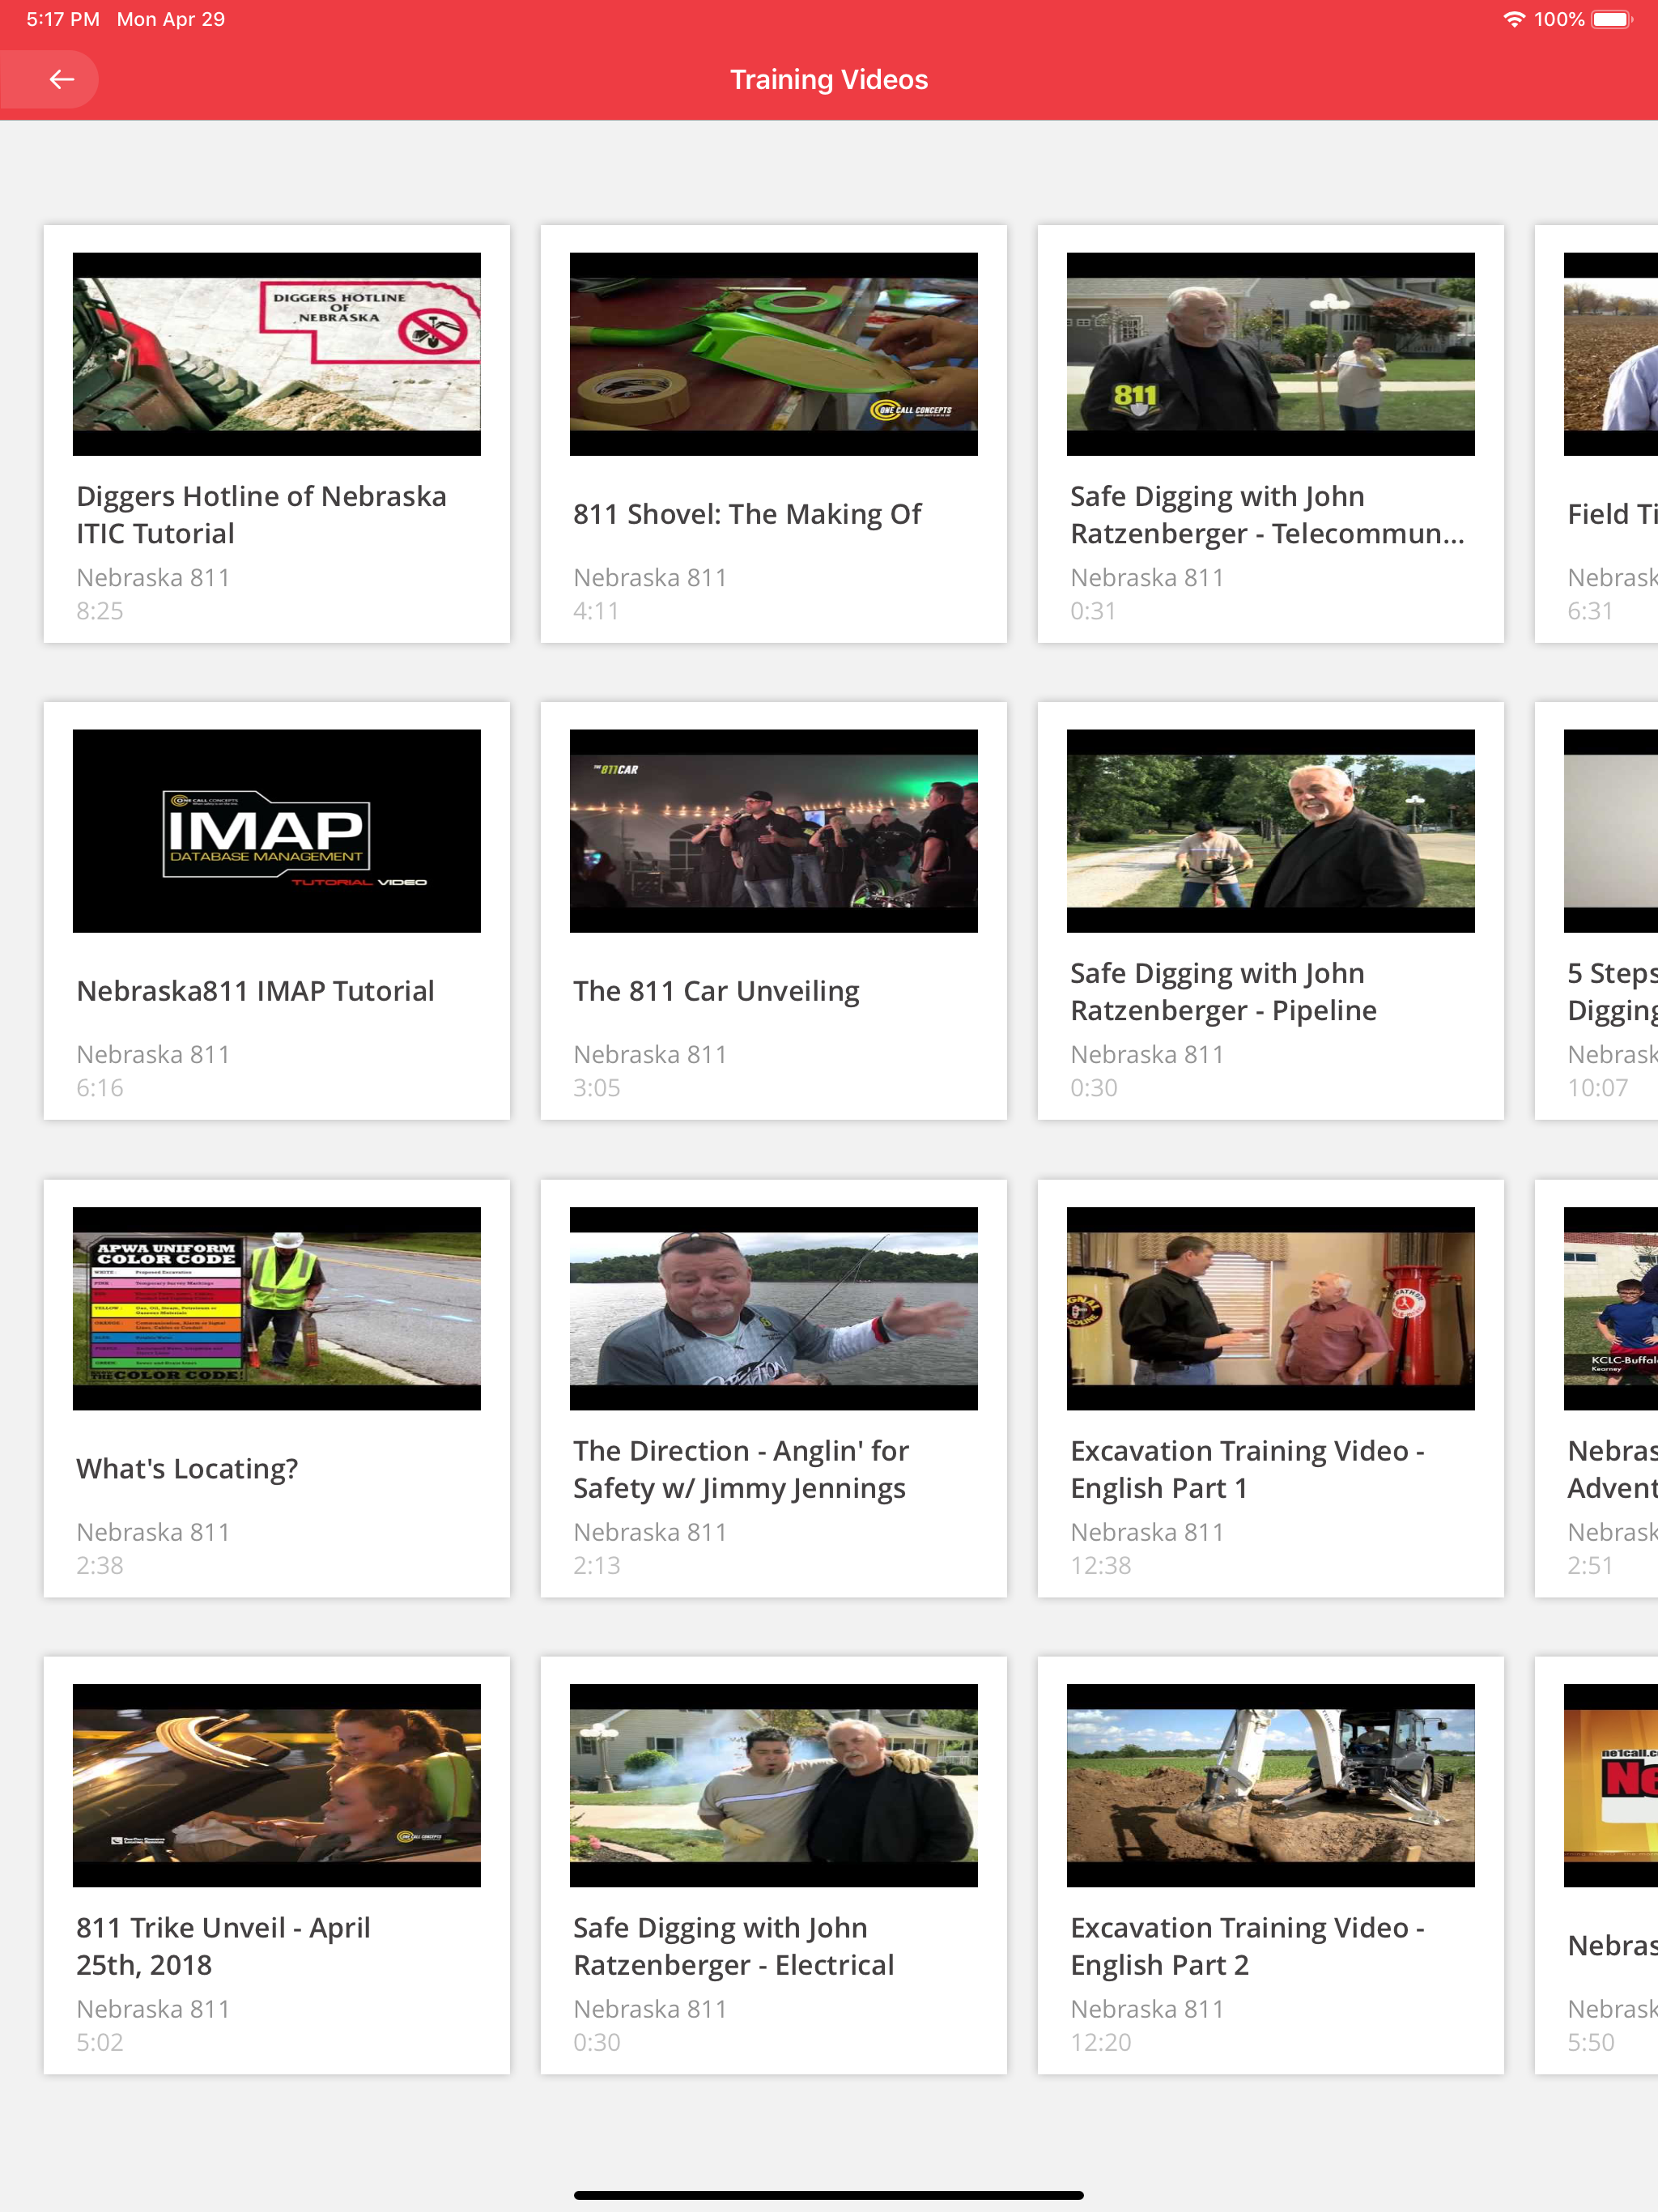The image size is (1658, 2212).
Task: Tap the battery icon in status bar
Action: (1612, 19)
